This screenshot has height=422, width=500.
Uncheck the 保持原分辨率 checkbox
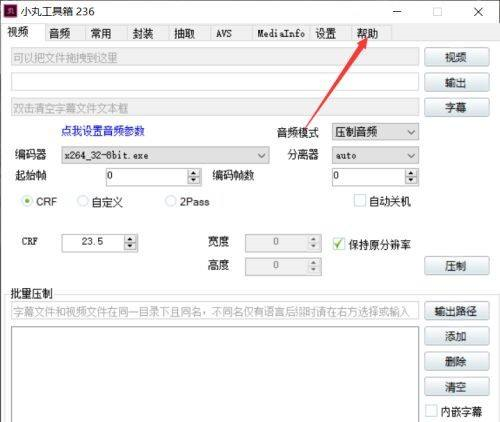point(339,244)
